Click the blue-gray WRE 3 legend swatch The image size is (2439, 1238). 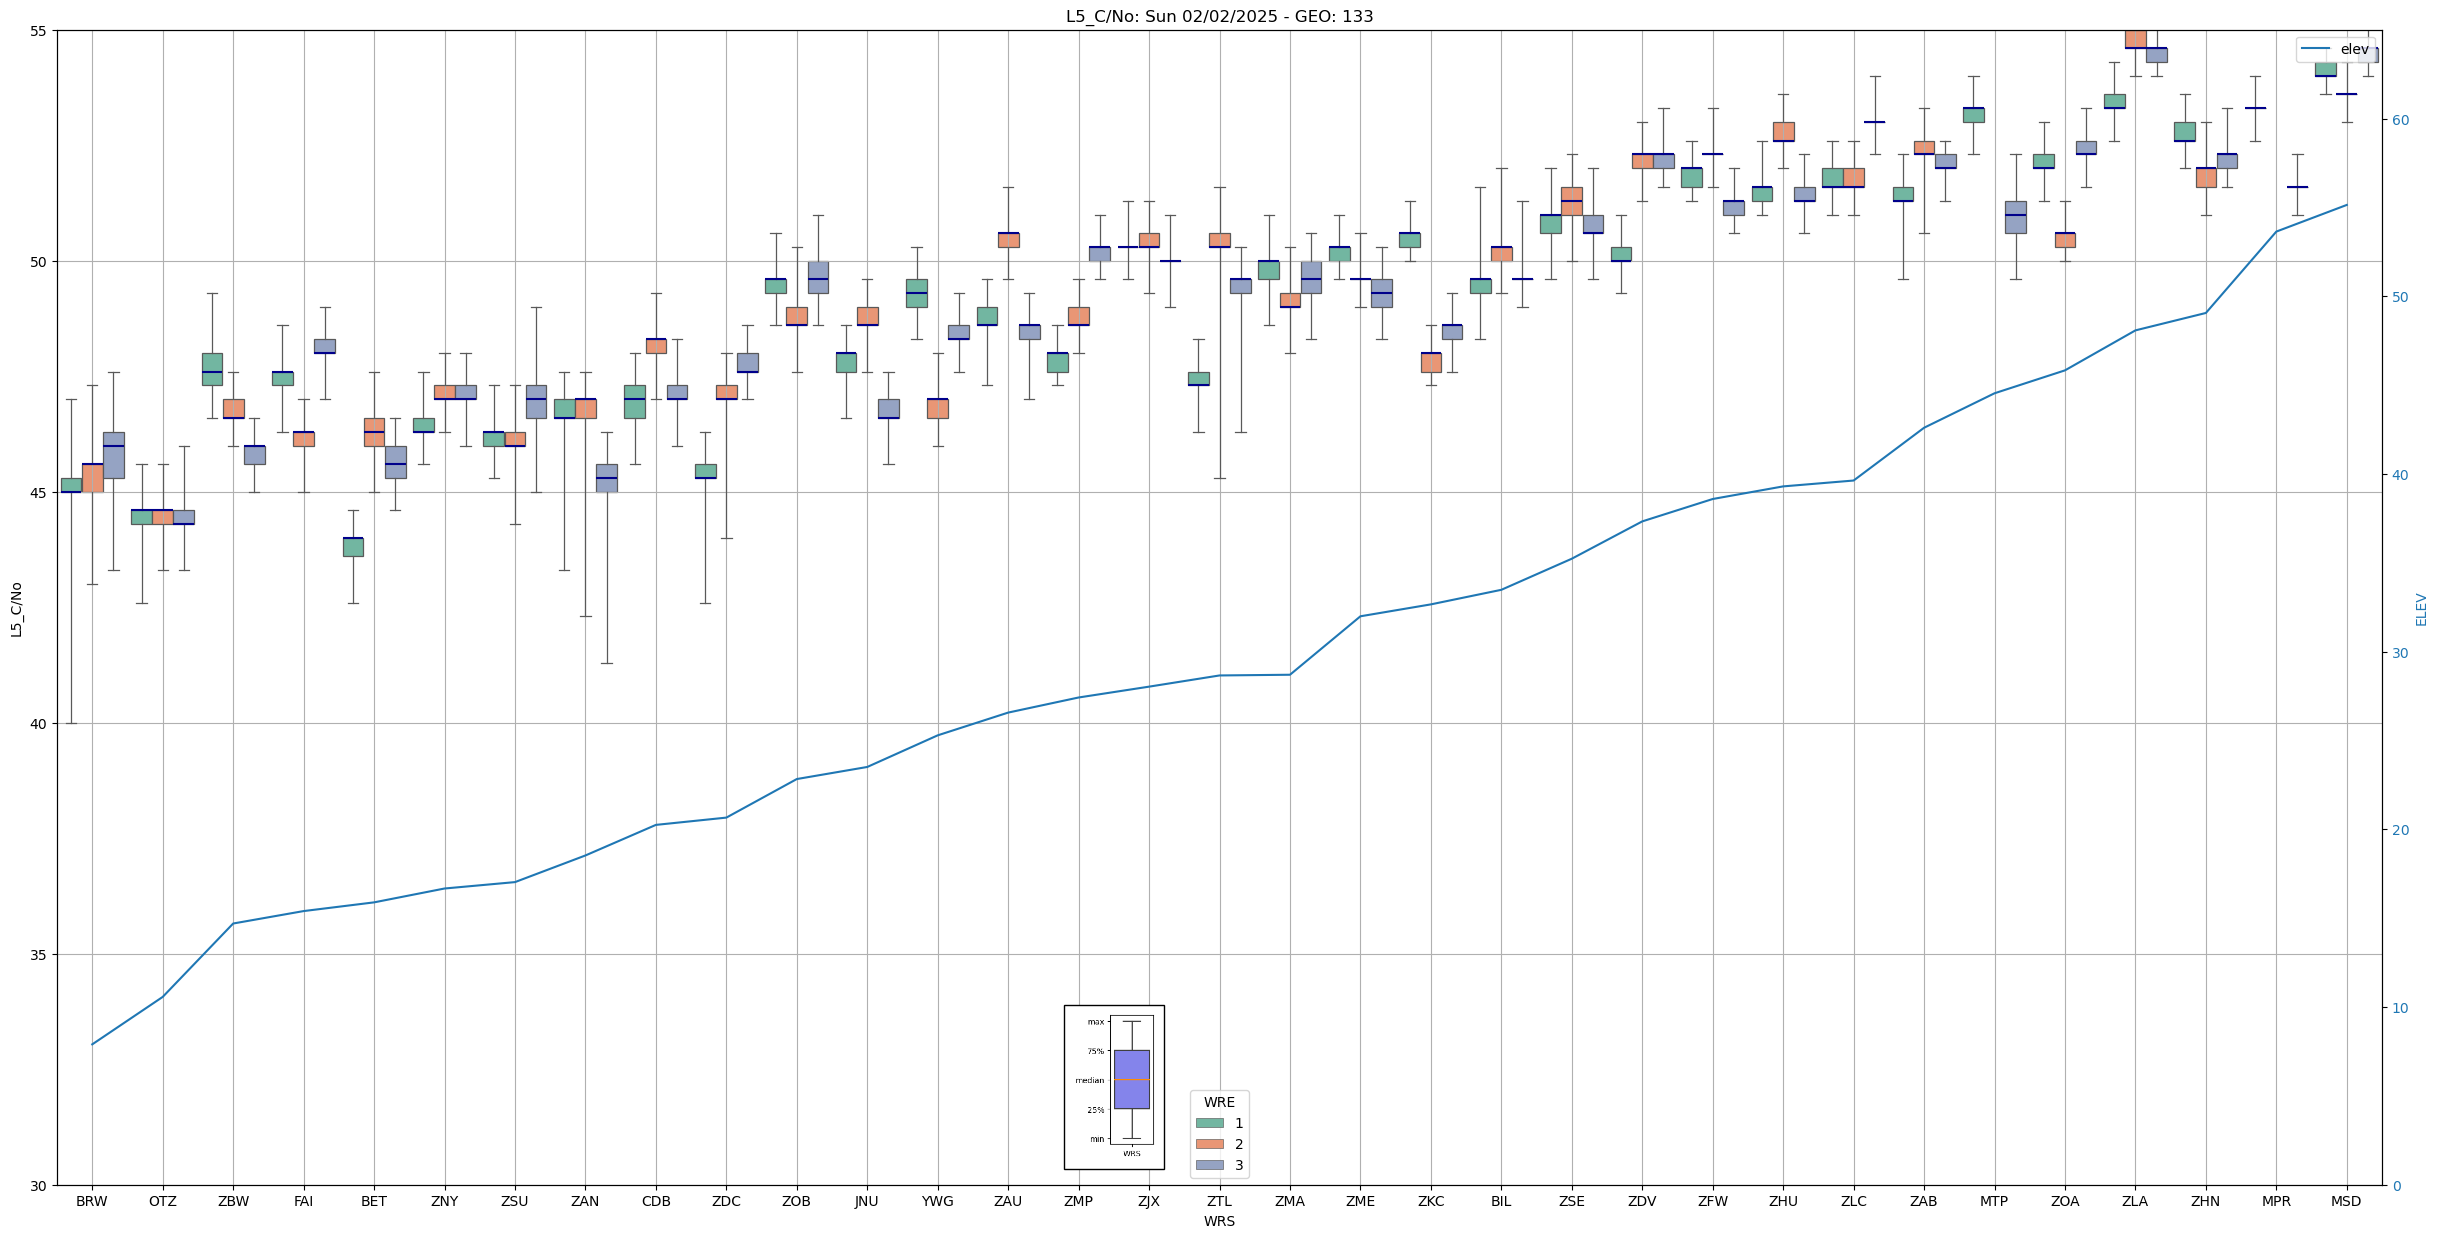point(1209,1165)
